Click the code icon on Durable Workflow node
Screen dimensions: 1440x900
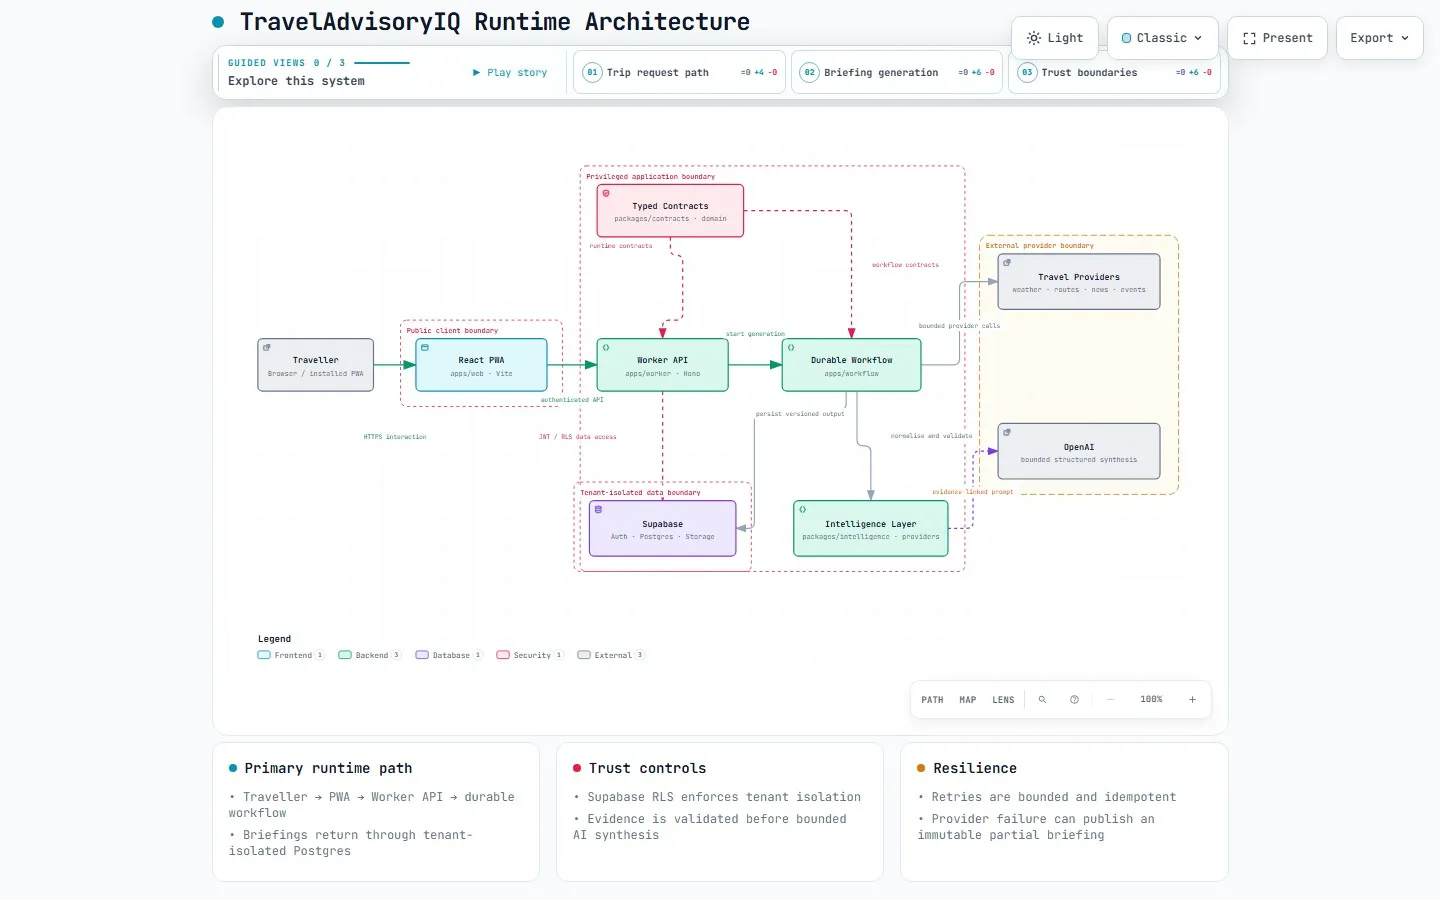pyautogui.click(x=791, y=348)
